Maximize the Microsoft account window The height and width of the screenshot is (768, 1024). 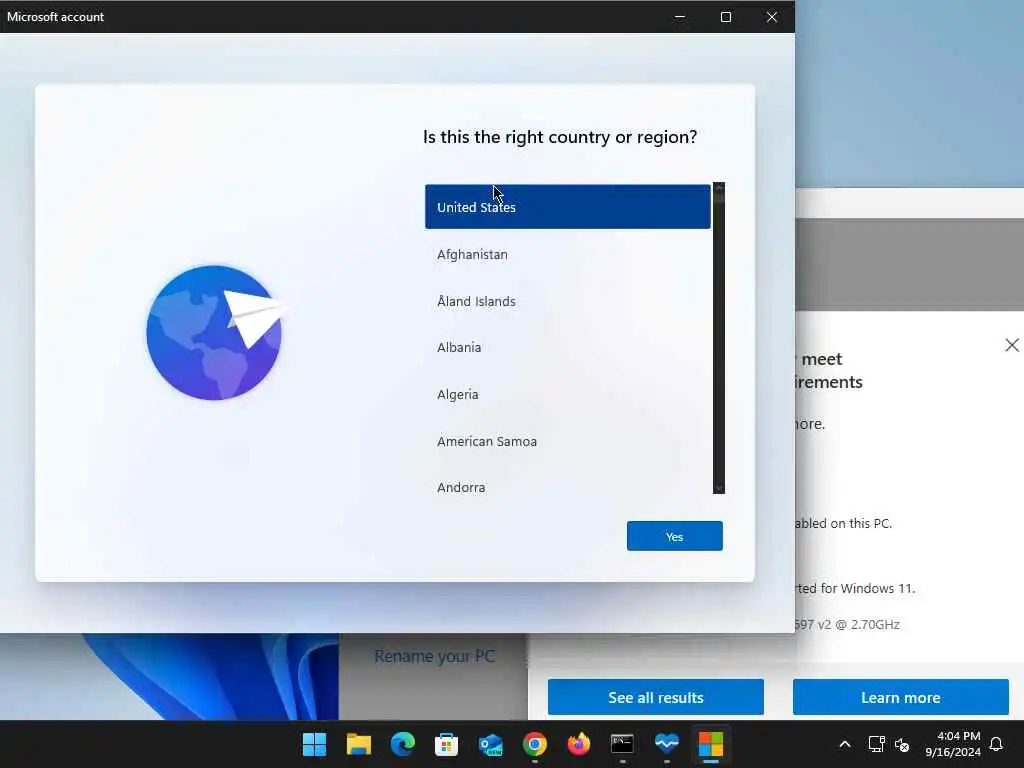(726, 17)
